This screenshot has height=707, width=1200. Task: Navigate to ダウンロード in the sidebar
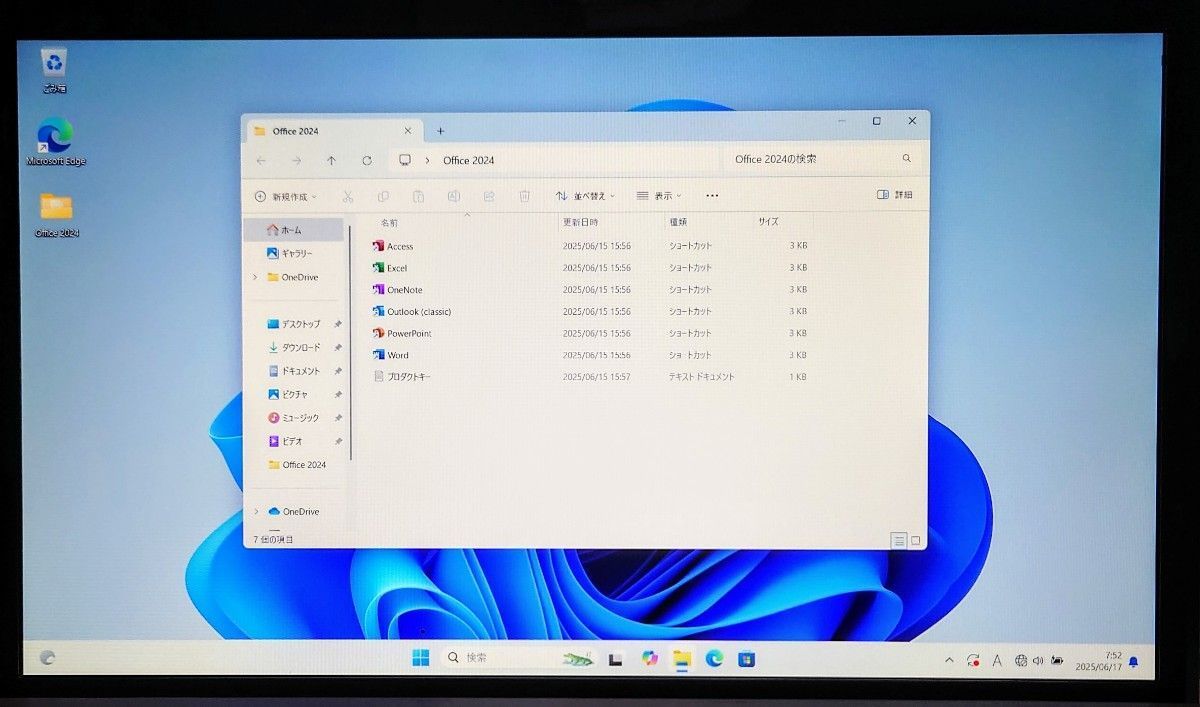pyautogui.click(x=300, y=347)
